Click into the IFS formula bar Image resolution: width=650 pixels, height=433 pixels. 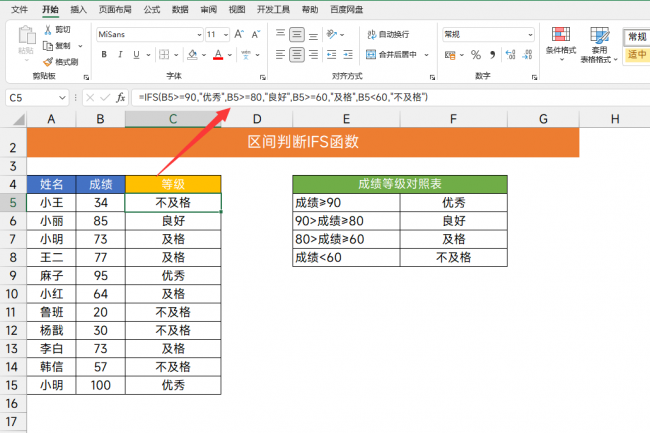click(x=390, y=98)
